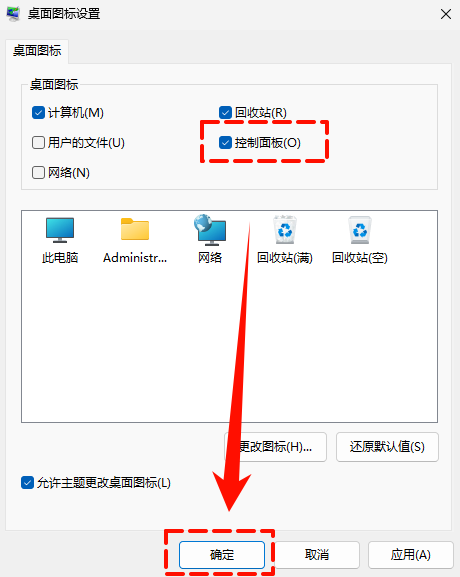This screenshot has width=460, height=577.
Task: Close the 桌面图标设置 dialog
Action: [446, 14]
